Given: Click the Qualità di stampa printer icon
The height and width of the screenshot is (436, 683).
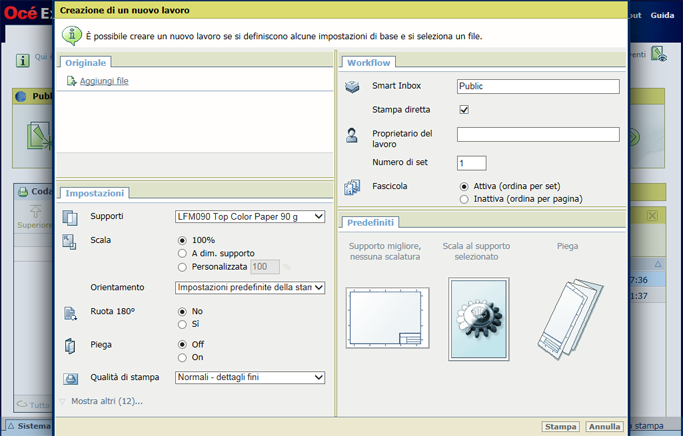Looking at the screenshot, I should click(71, 379).
